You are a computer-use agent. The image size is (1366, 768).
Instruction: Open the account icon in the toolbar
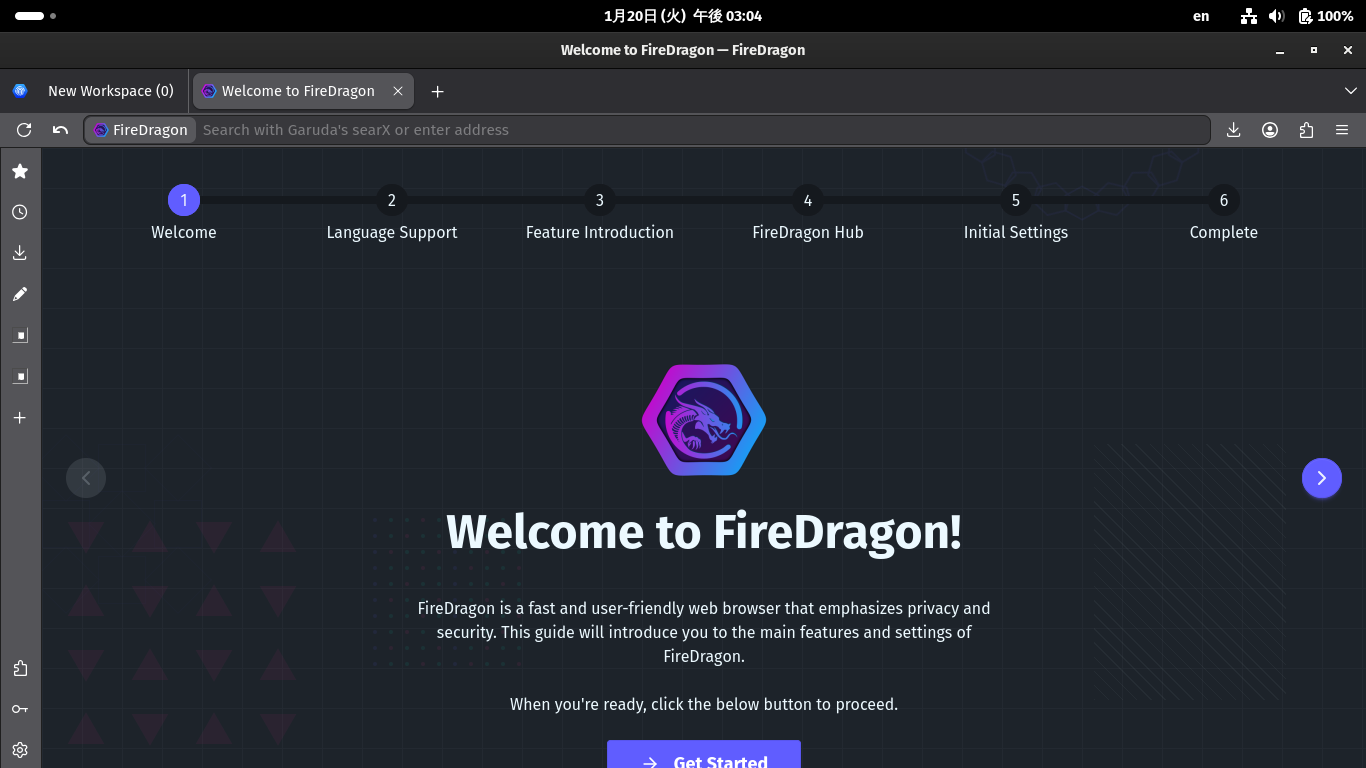tap(1270, 130)
